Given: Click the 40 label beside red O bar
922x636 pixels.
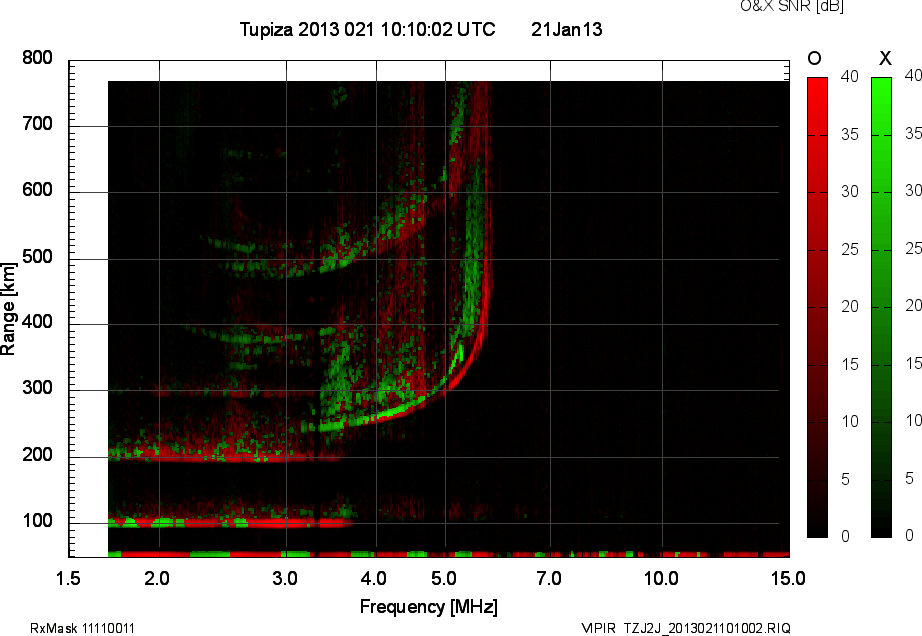Looking at the screenshot, I should (850, 76).
